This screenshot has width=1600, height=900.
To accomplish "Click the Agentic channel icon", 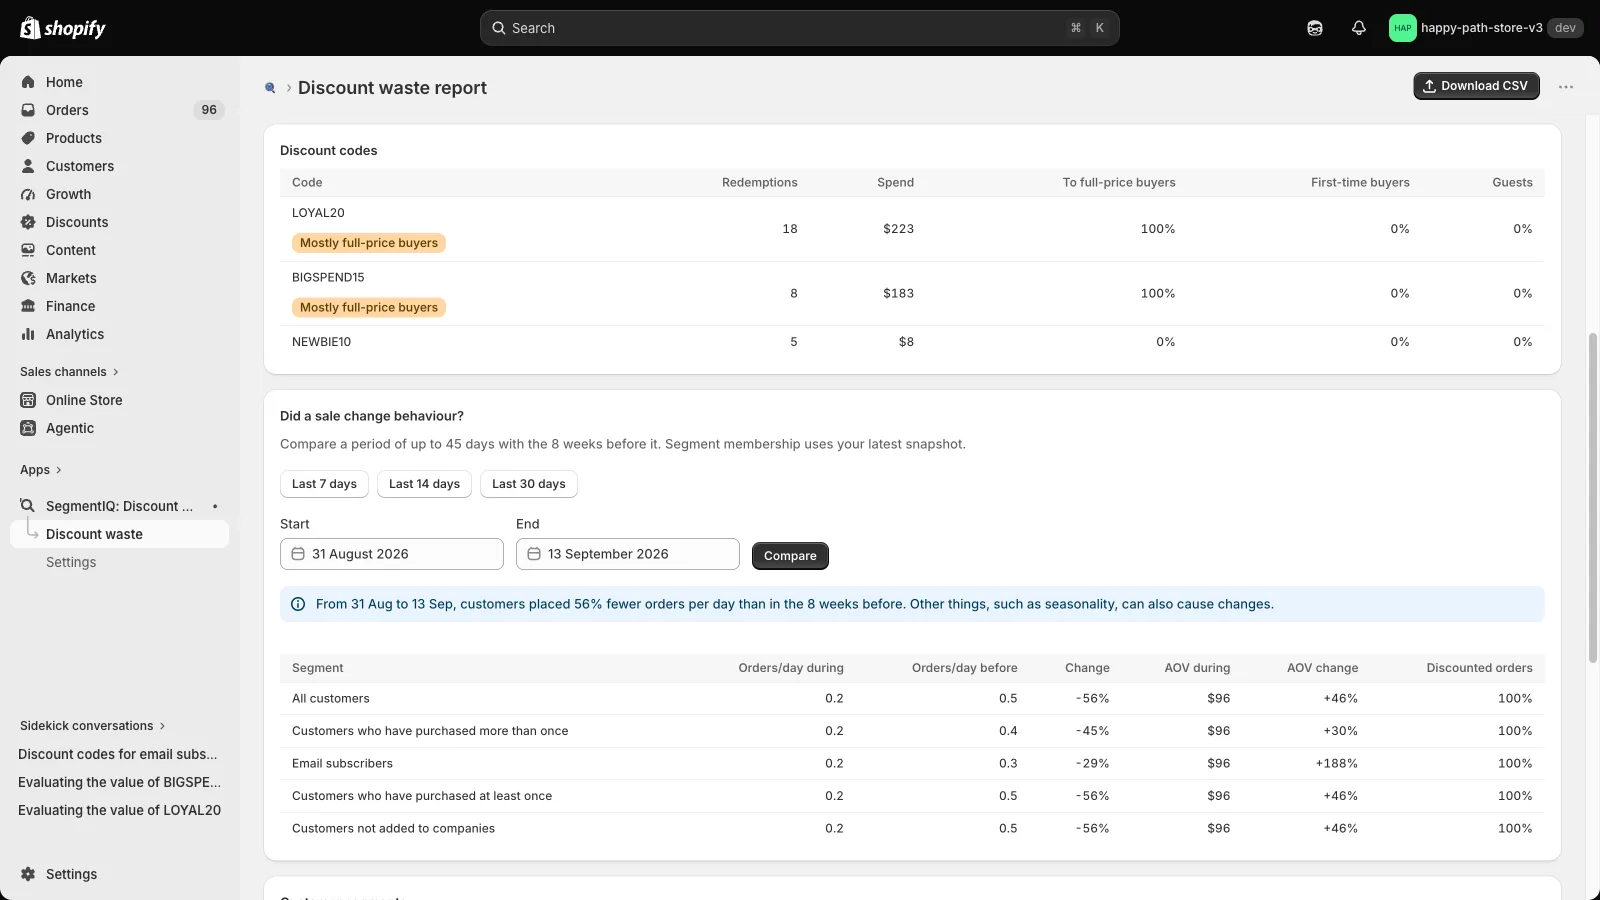I will pyautogui.click(x=28, y=428).
